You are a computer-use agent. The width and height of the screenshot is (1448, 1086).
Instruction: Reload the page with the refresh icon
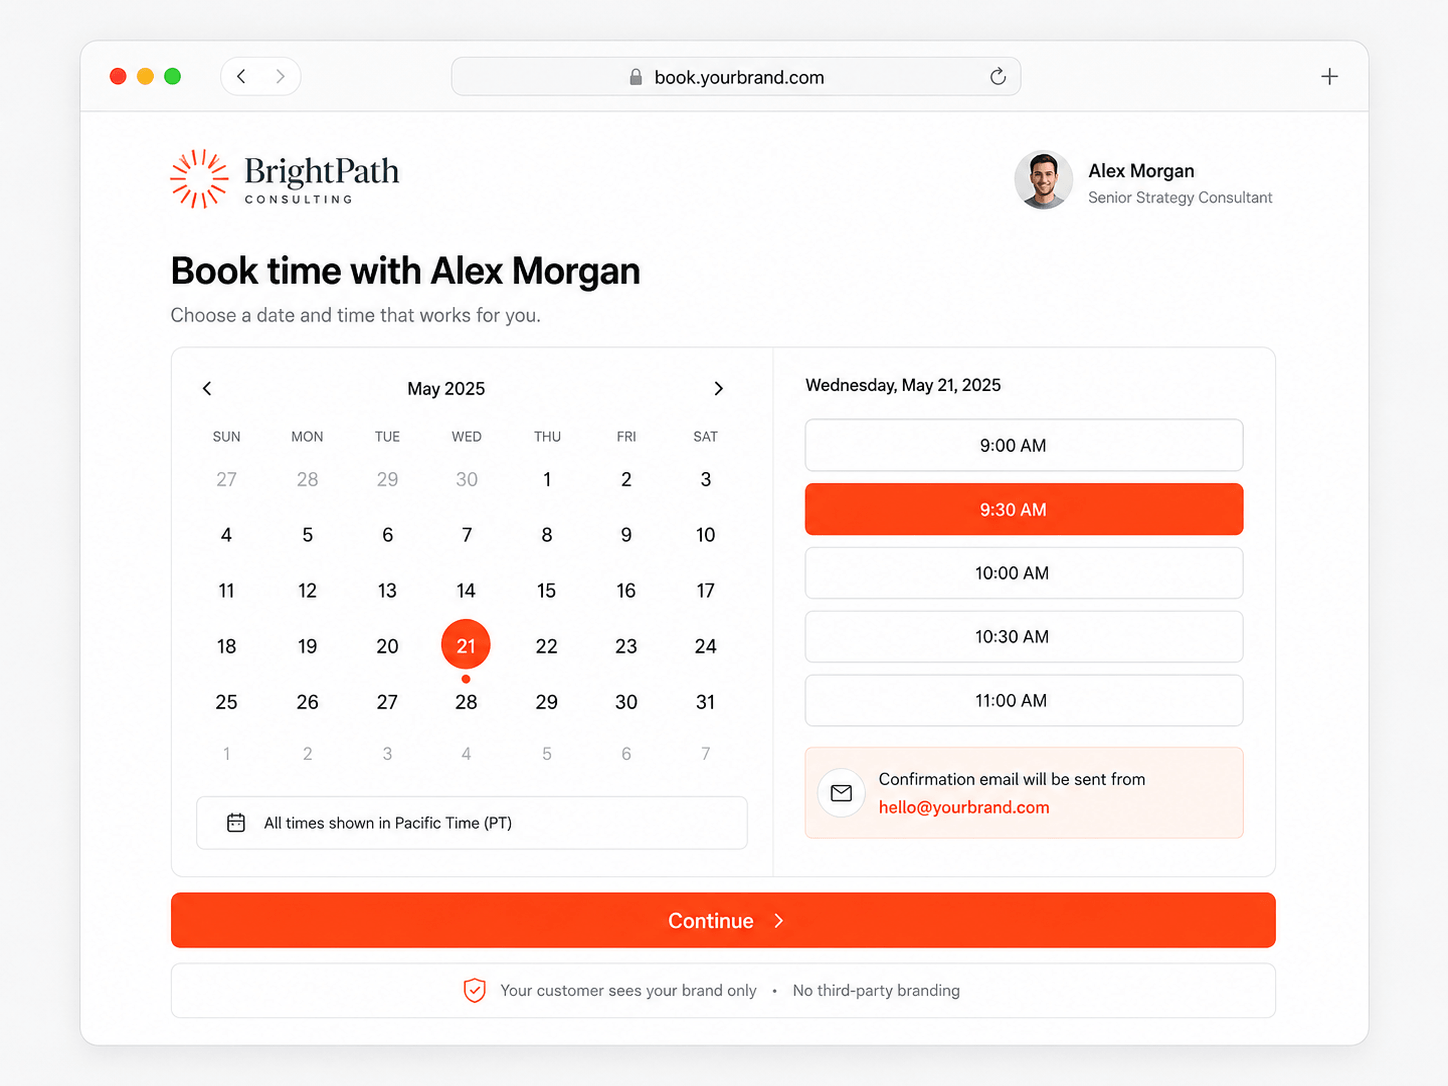[997, 77]
